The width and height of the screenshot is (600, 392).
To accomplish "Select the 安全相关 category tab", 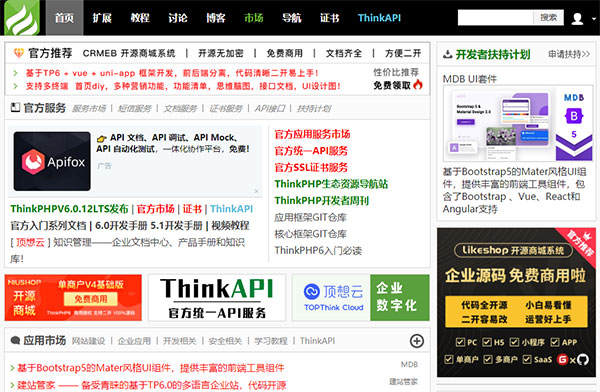I will 225,341.
